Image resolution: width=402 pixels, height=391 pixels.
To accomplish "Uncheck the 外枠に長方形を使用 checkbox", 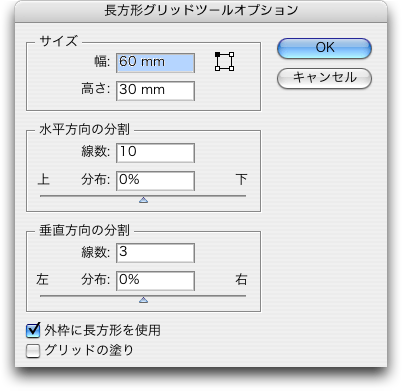I will click(33, 330).
